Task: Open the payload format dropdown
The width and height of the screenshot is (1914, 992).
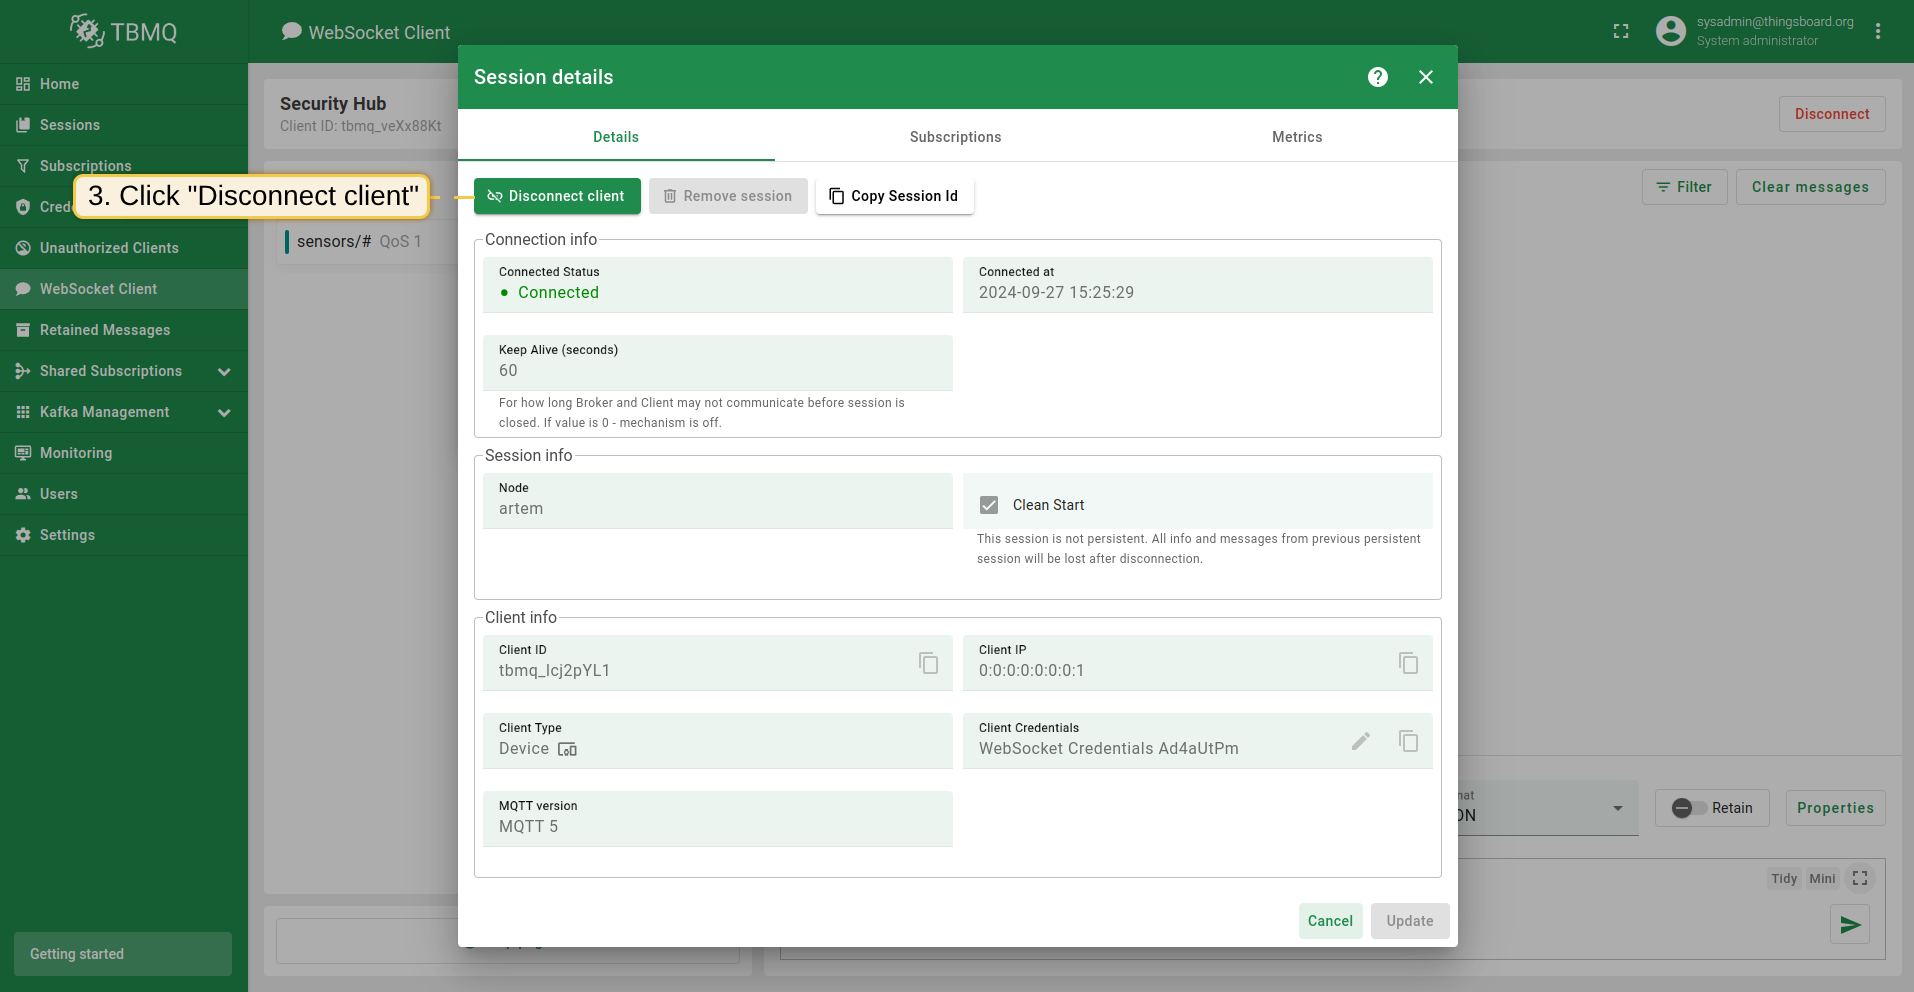Action: pos(1616,808)
